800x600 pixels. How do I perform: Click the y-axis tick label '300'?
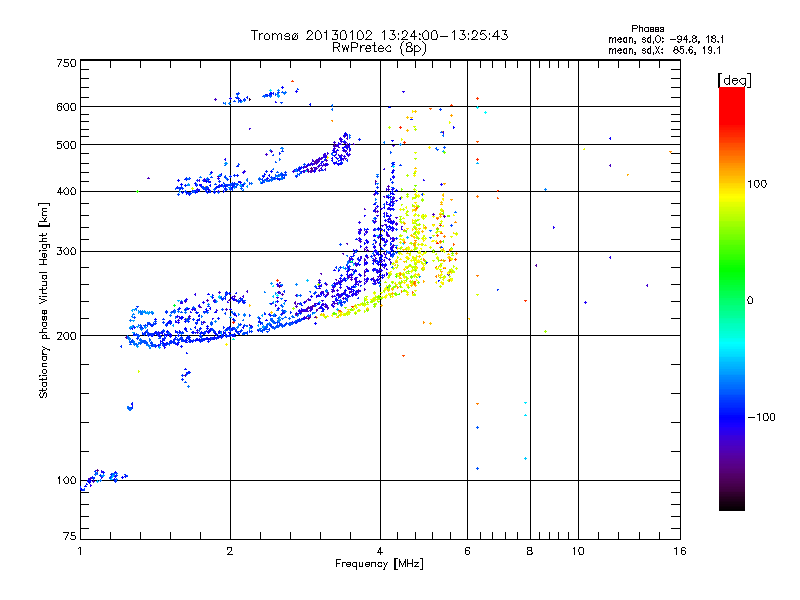[66, 252]
